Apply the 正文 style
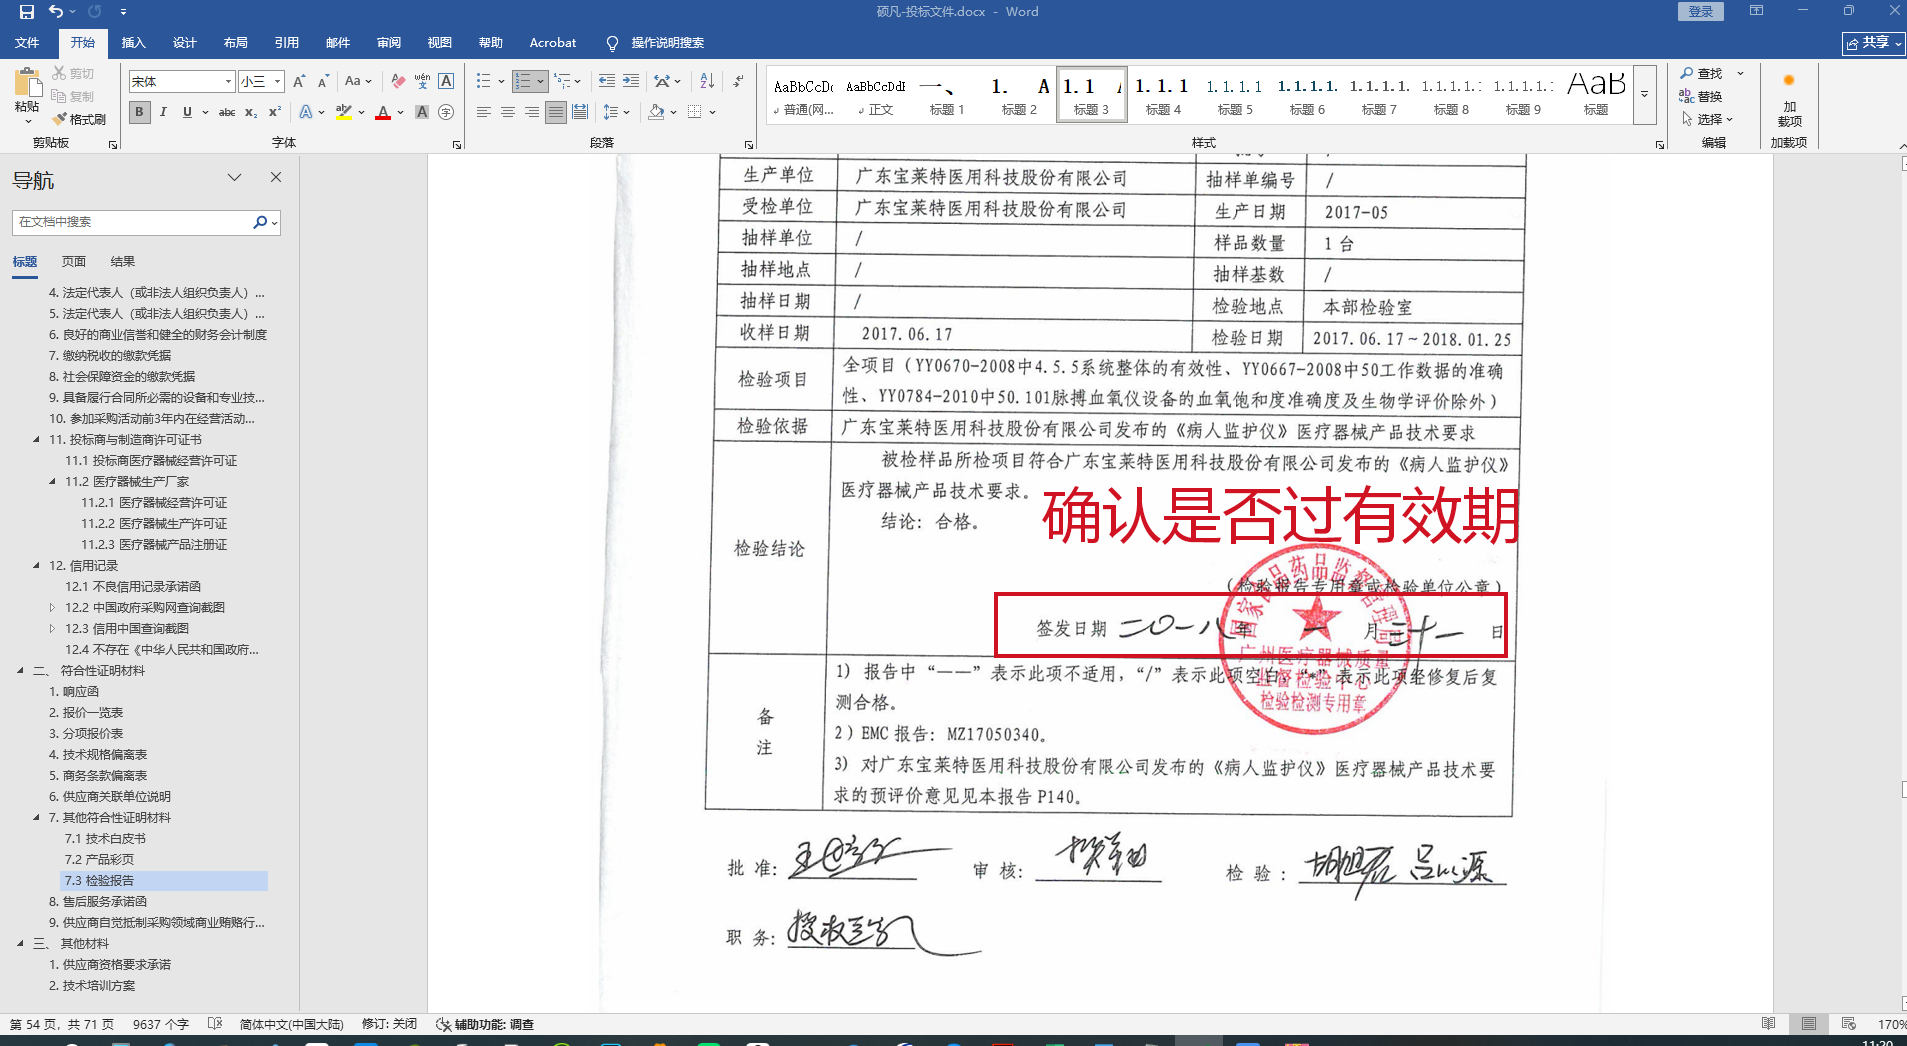 [875, 95]
